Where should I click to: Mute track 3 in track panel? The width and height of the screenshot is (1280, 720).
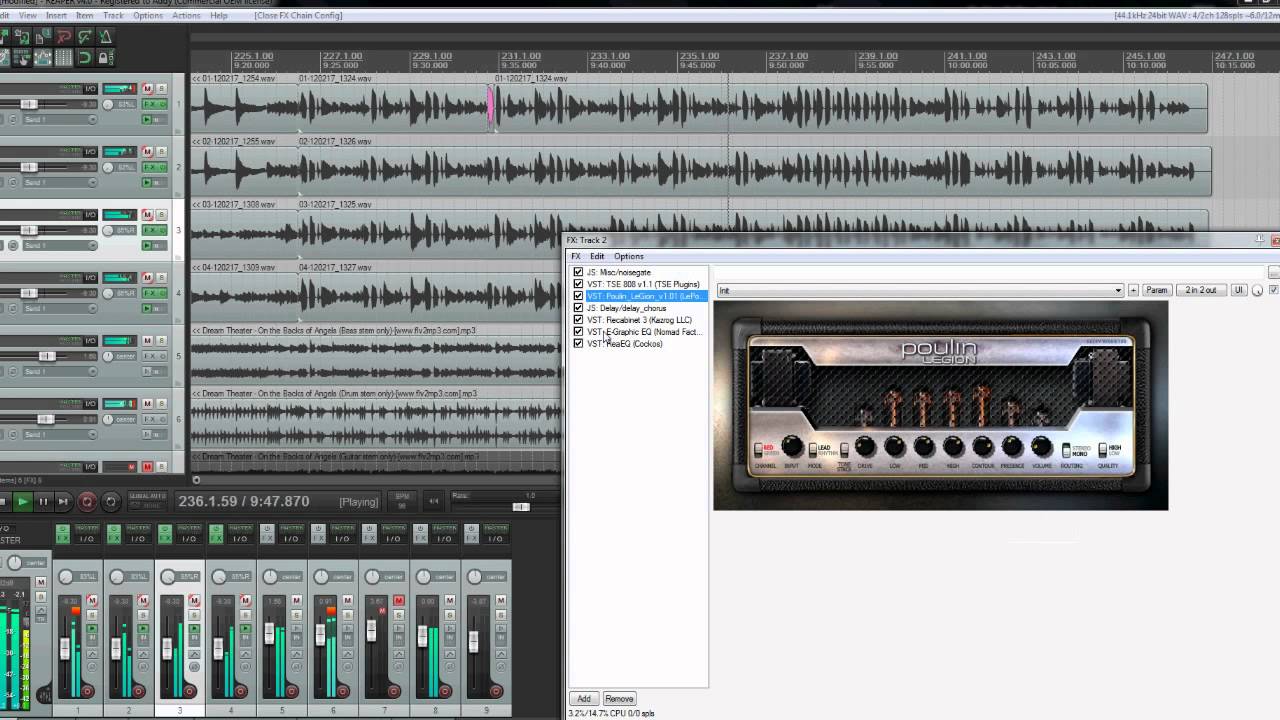coord(147,215)
